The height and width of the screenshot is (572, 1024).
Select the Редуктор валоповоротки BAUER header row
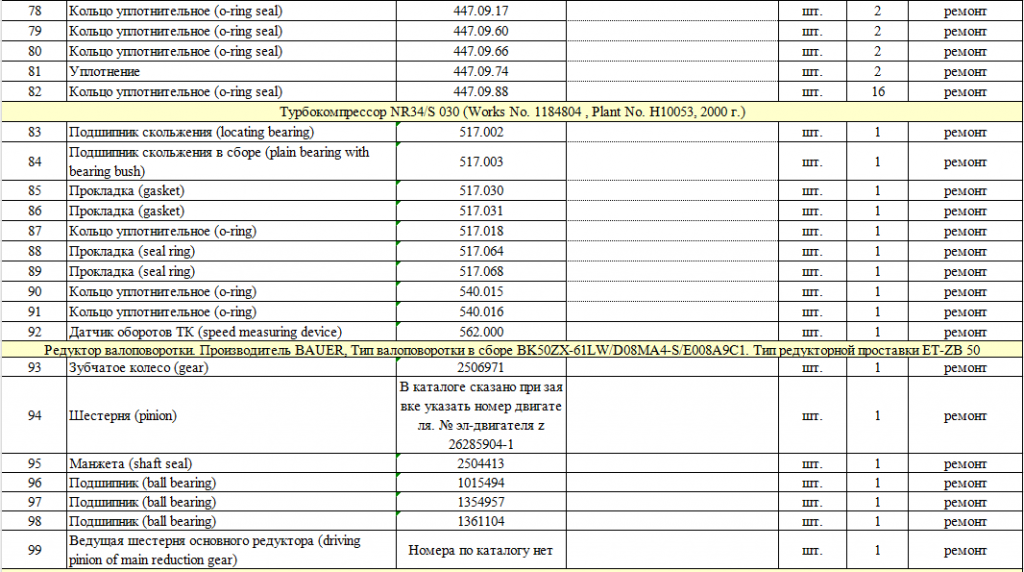[x=512, y=349]
